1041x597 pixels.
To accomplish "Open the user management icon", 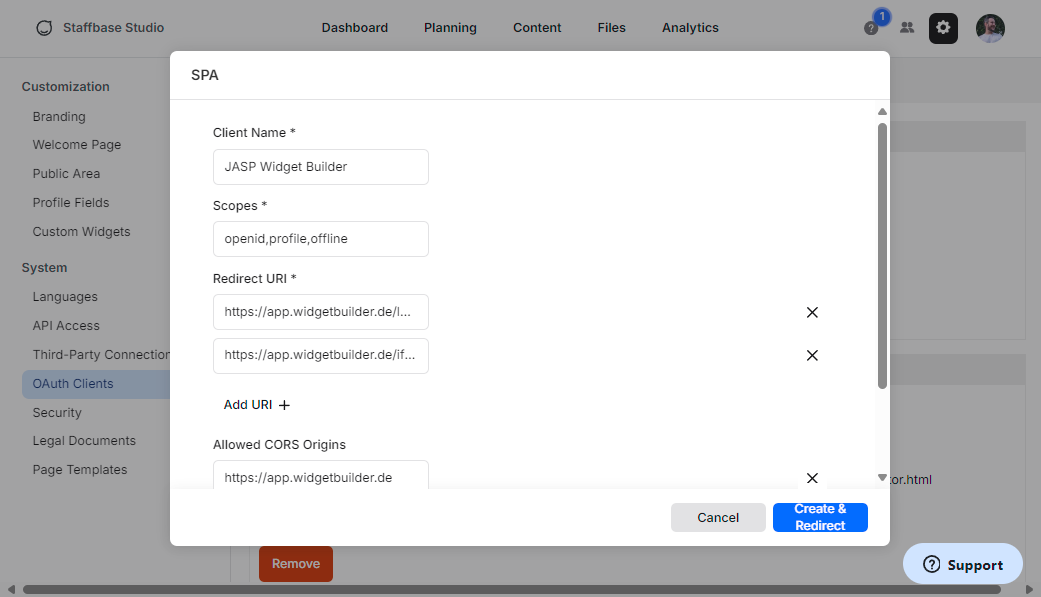I will coord(907,28).
